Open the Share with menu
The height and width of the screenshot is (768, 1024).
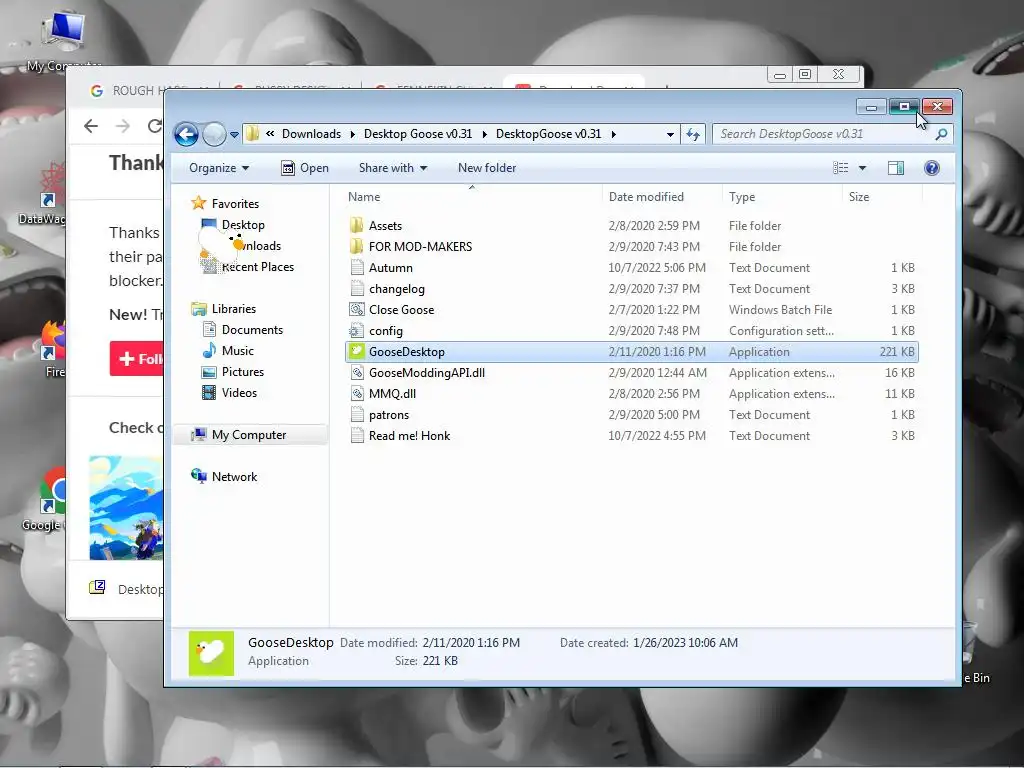(x=392, y=168)
